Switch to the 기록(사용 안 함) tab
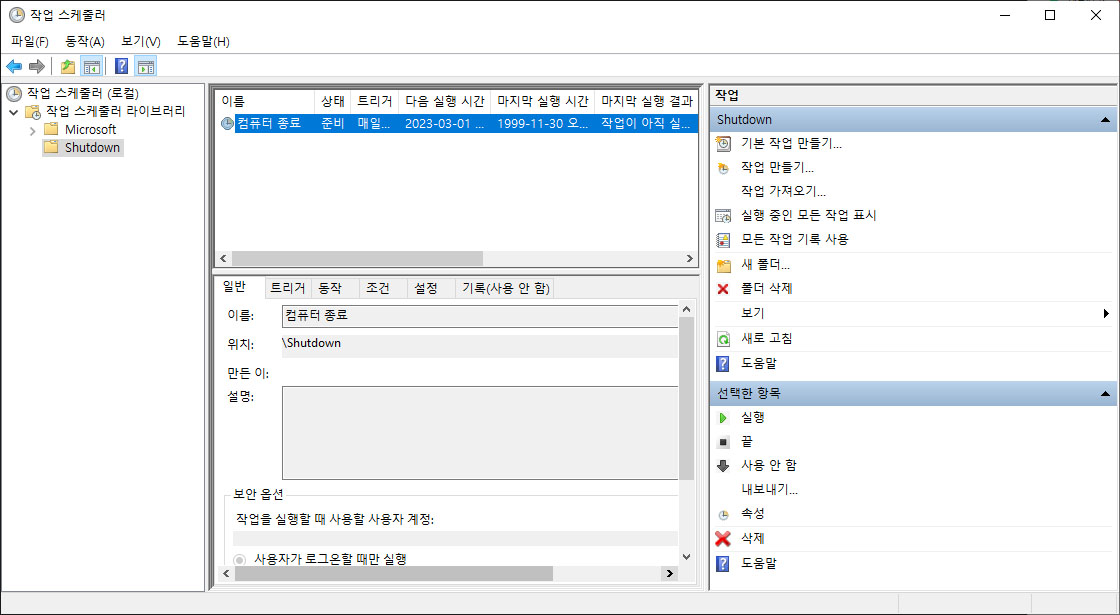The height and width of the screenshot is (615, 1120). tap(506, 288)
